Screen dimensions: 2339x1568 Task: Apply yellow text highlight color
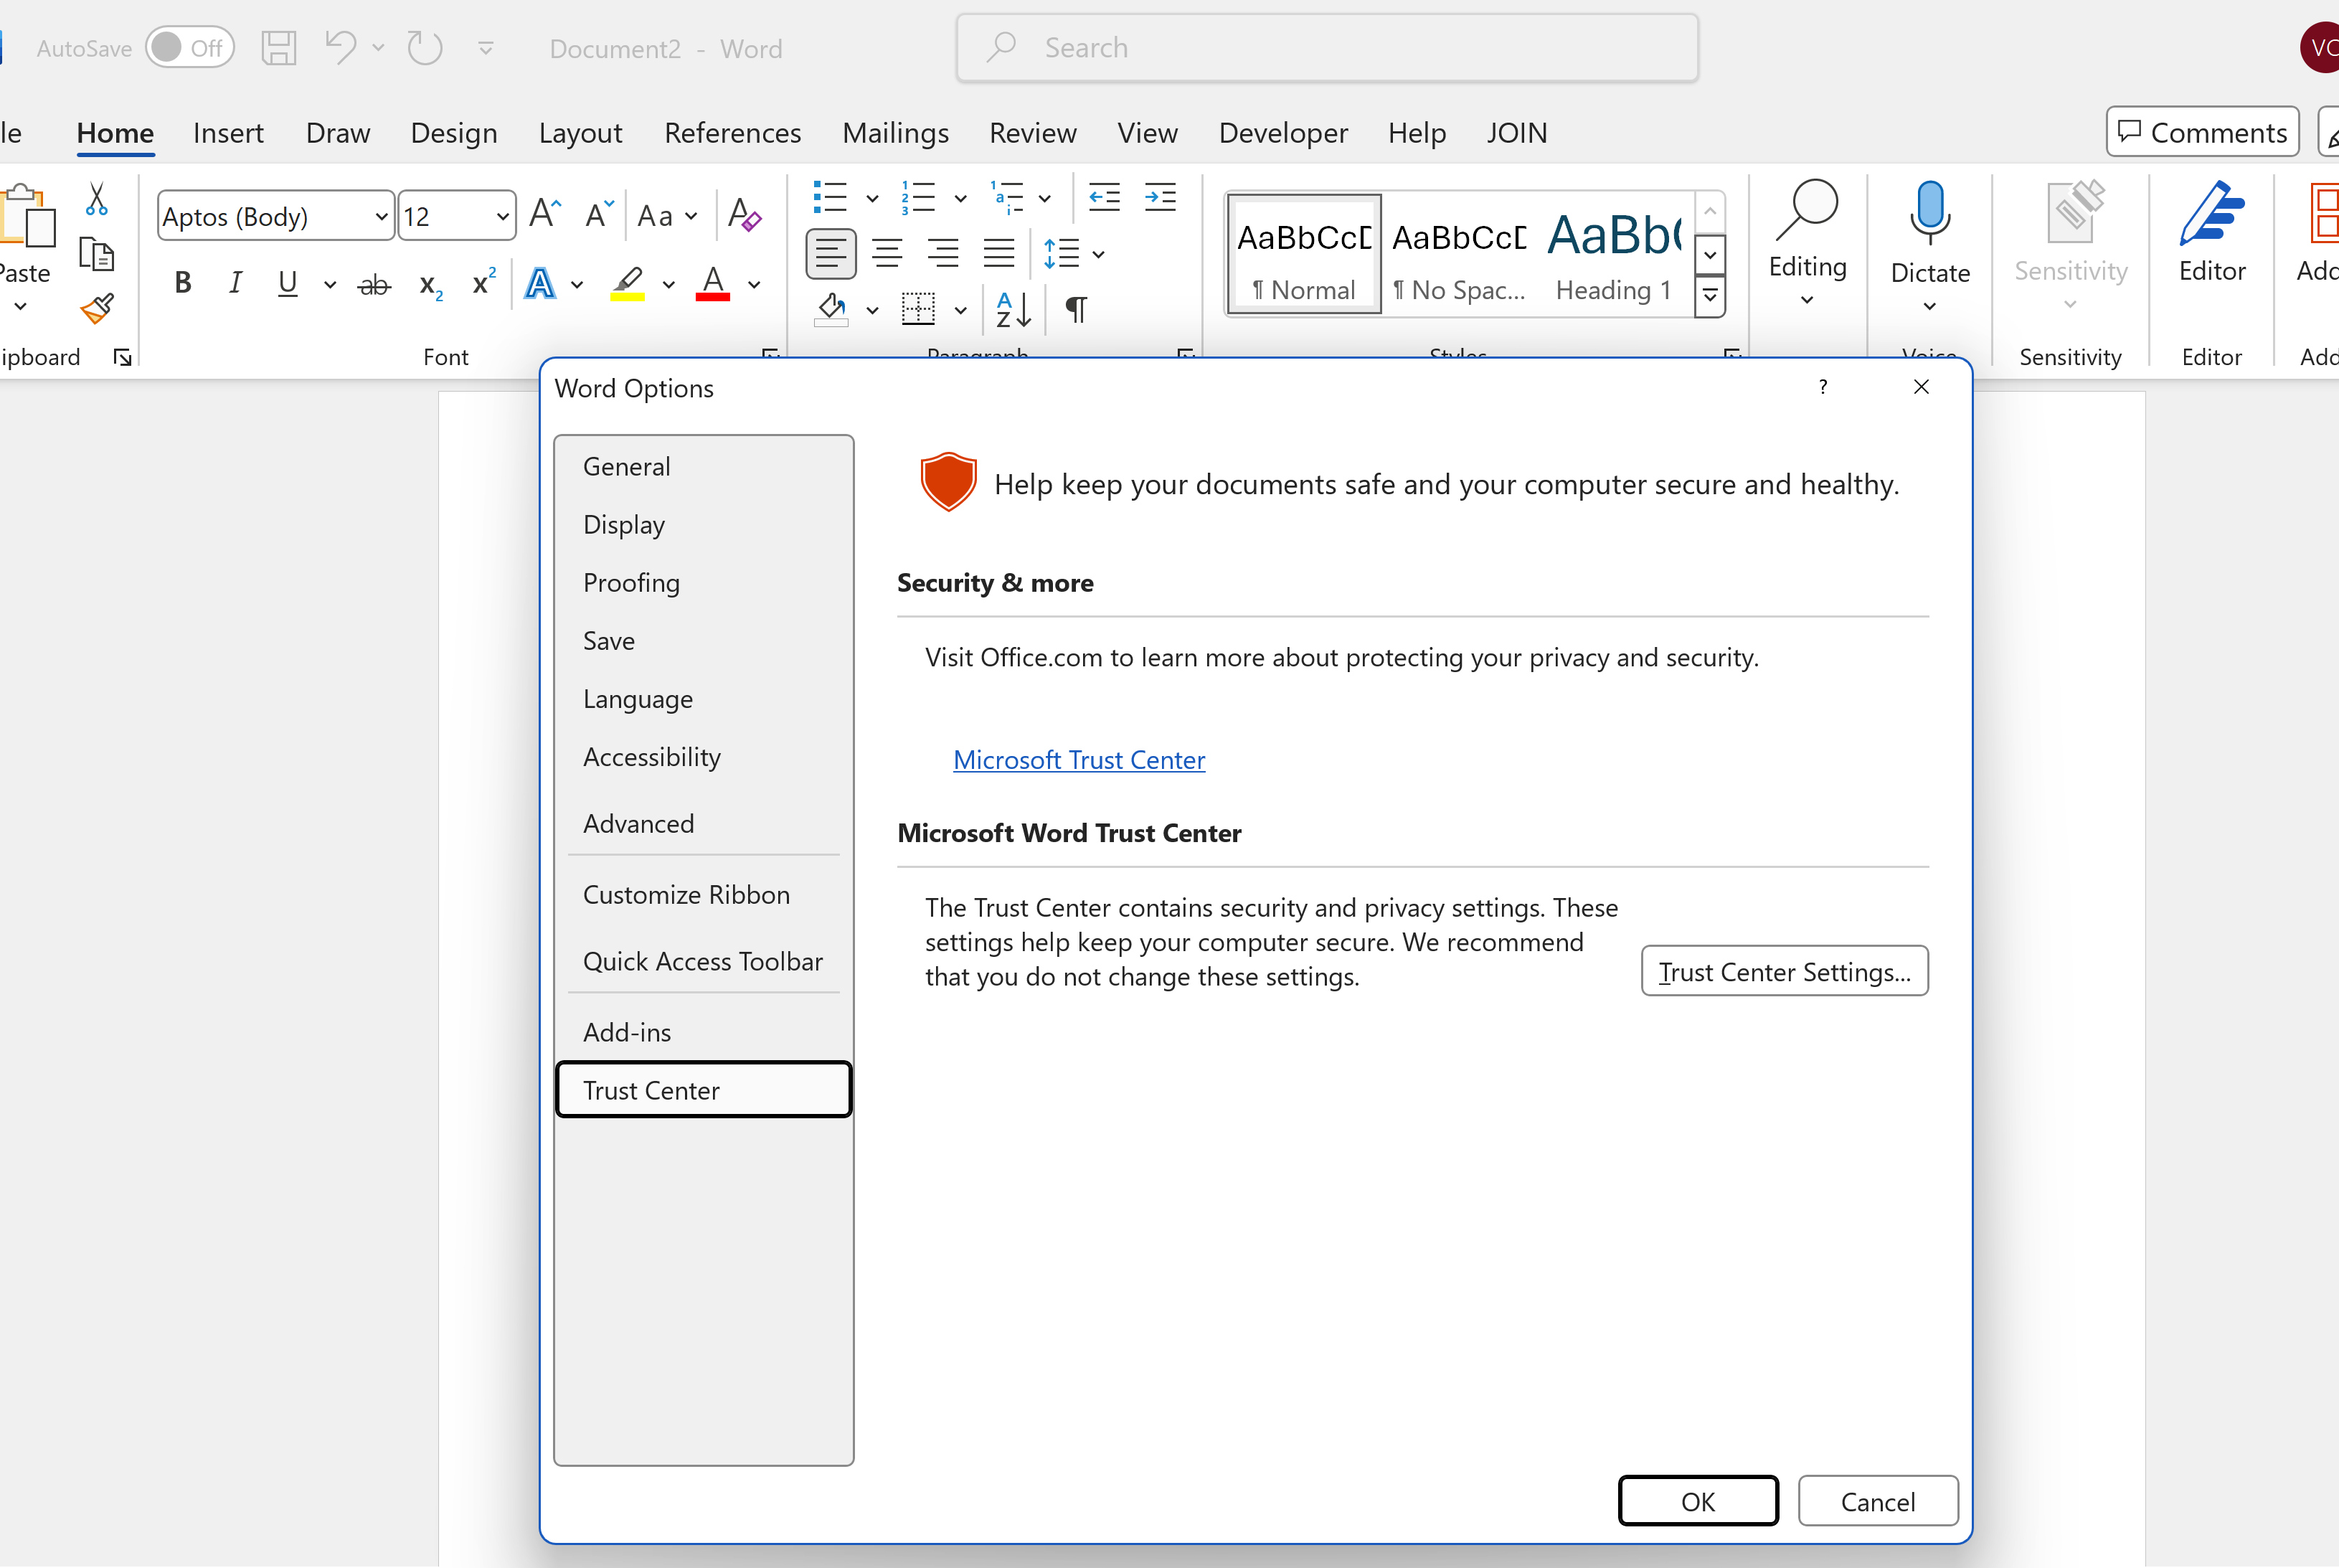628,285
